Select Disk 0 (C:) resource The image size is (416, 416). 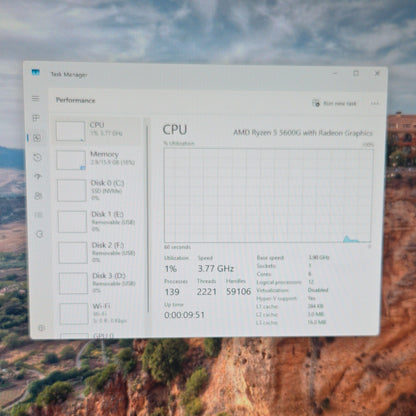pos(99,190)
